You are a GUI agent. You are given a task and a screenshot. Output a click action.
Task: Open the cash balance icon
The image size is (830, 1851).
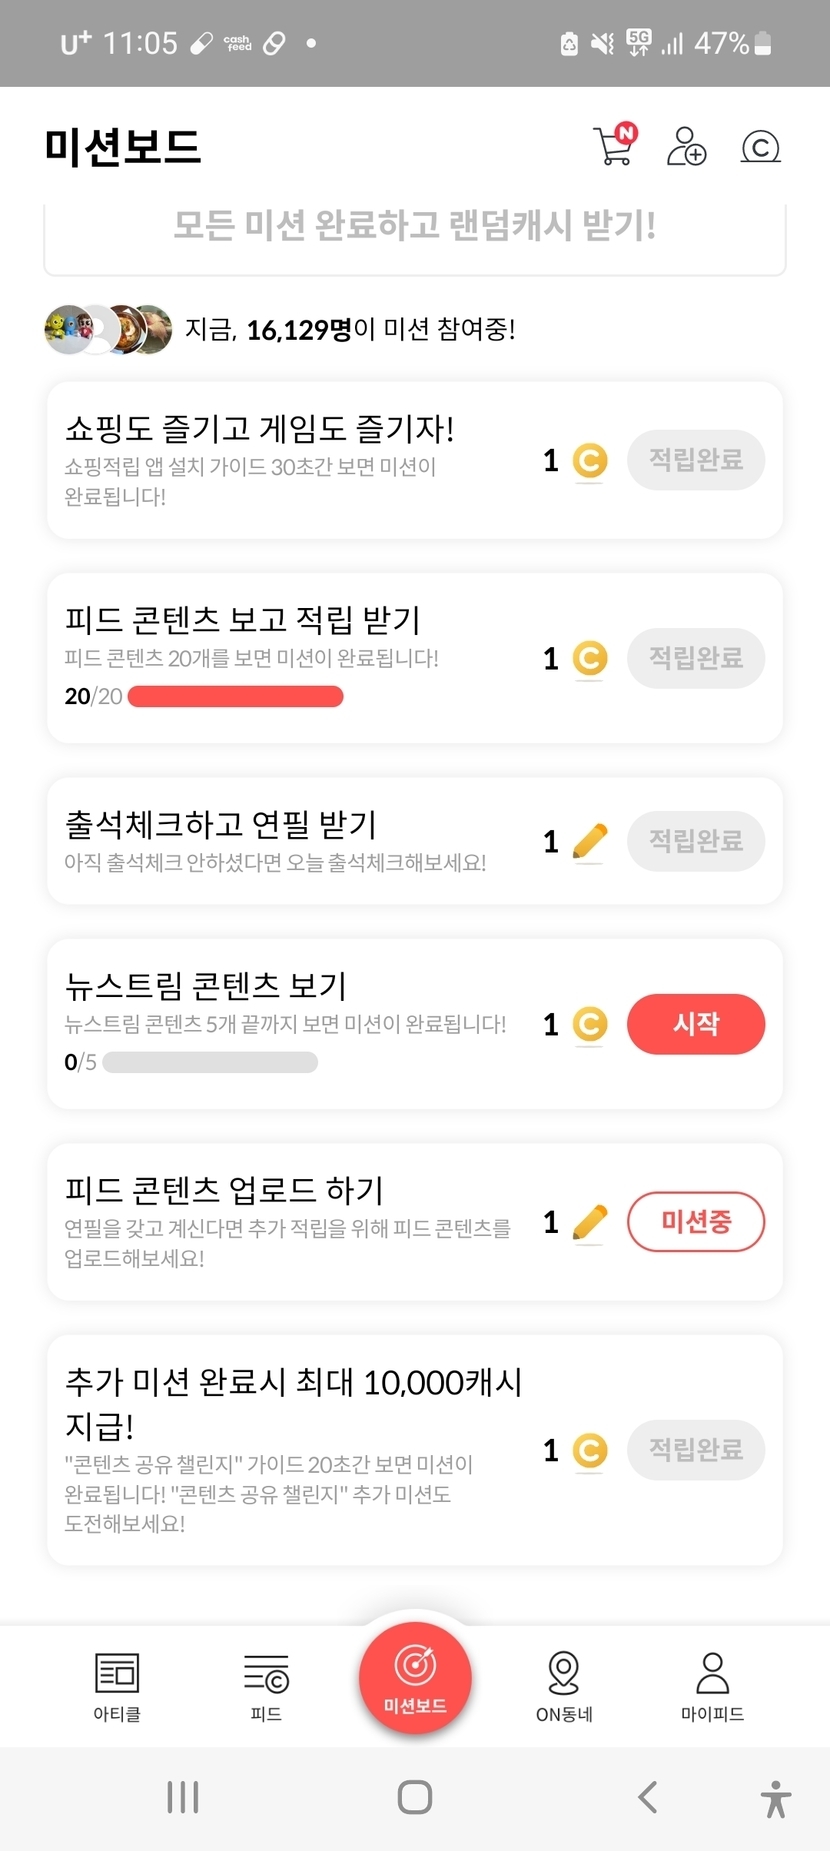click(x=760, y=147)
